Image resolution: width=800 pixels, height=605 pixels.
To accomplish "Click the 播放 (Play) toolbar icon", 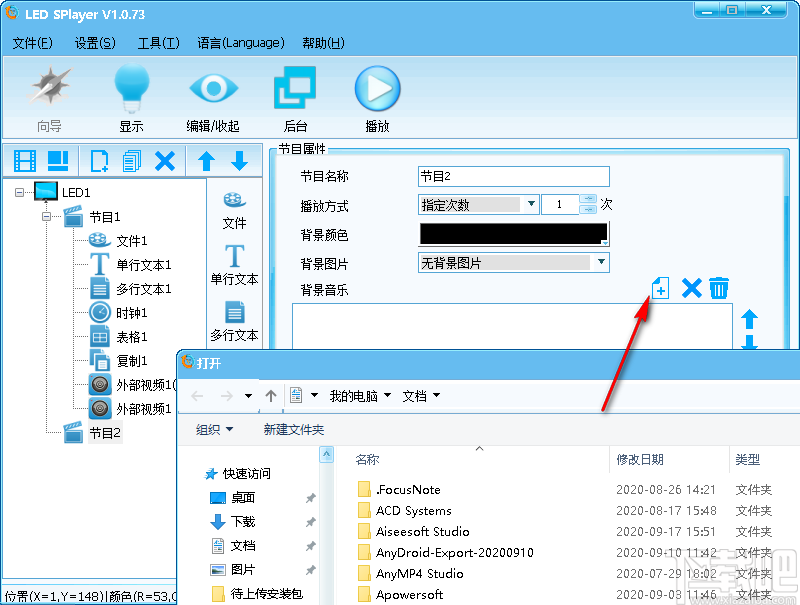I will [x=377, y=88].
